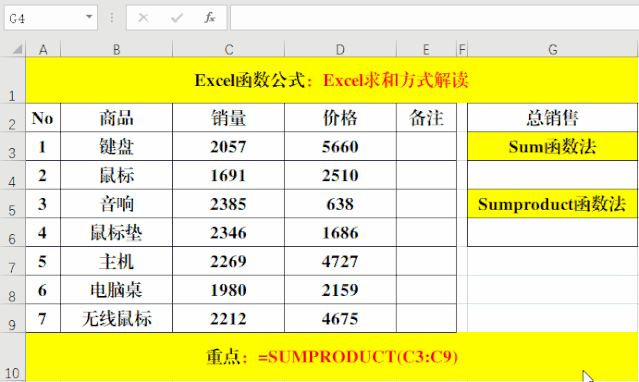The height and width of the screenshot is (382, 639).
Task: Click price value '4727'
Action: point(340,261)
